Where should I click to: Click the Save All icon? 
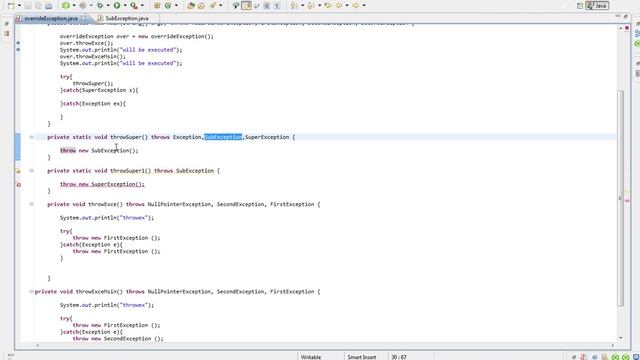[x=38, y=6]
